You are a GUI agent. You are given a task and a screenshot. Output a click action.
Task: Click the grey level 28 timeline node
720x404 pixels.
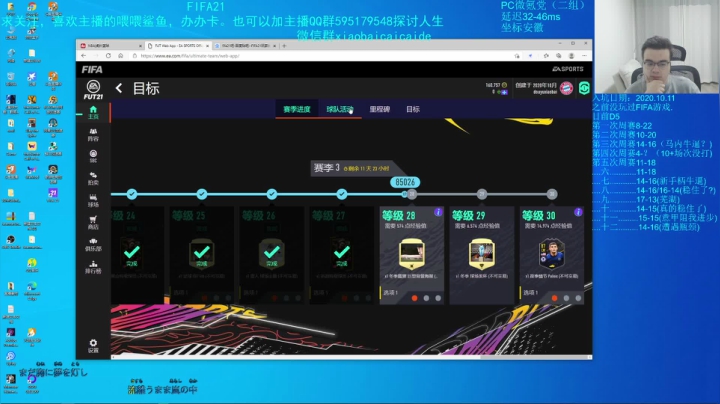click(x=412, y=194)
